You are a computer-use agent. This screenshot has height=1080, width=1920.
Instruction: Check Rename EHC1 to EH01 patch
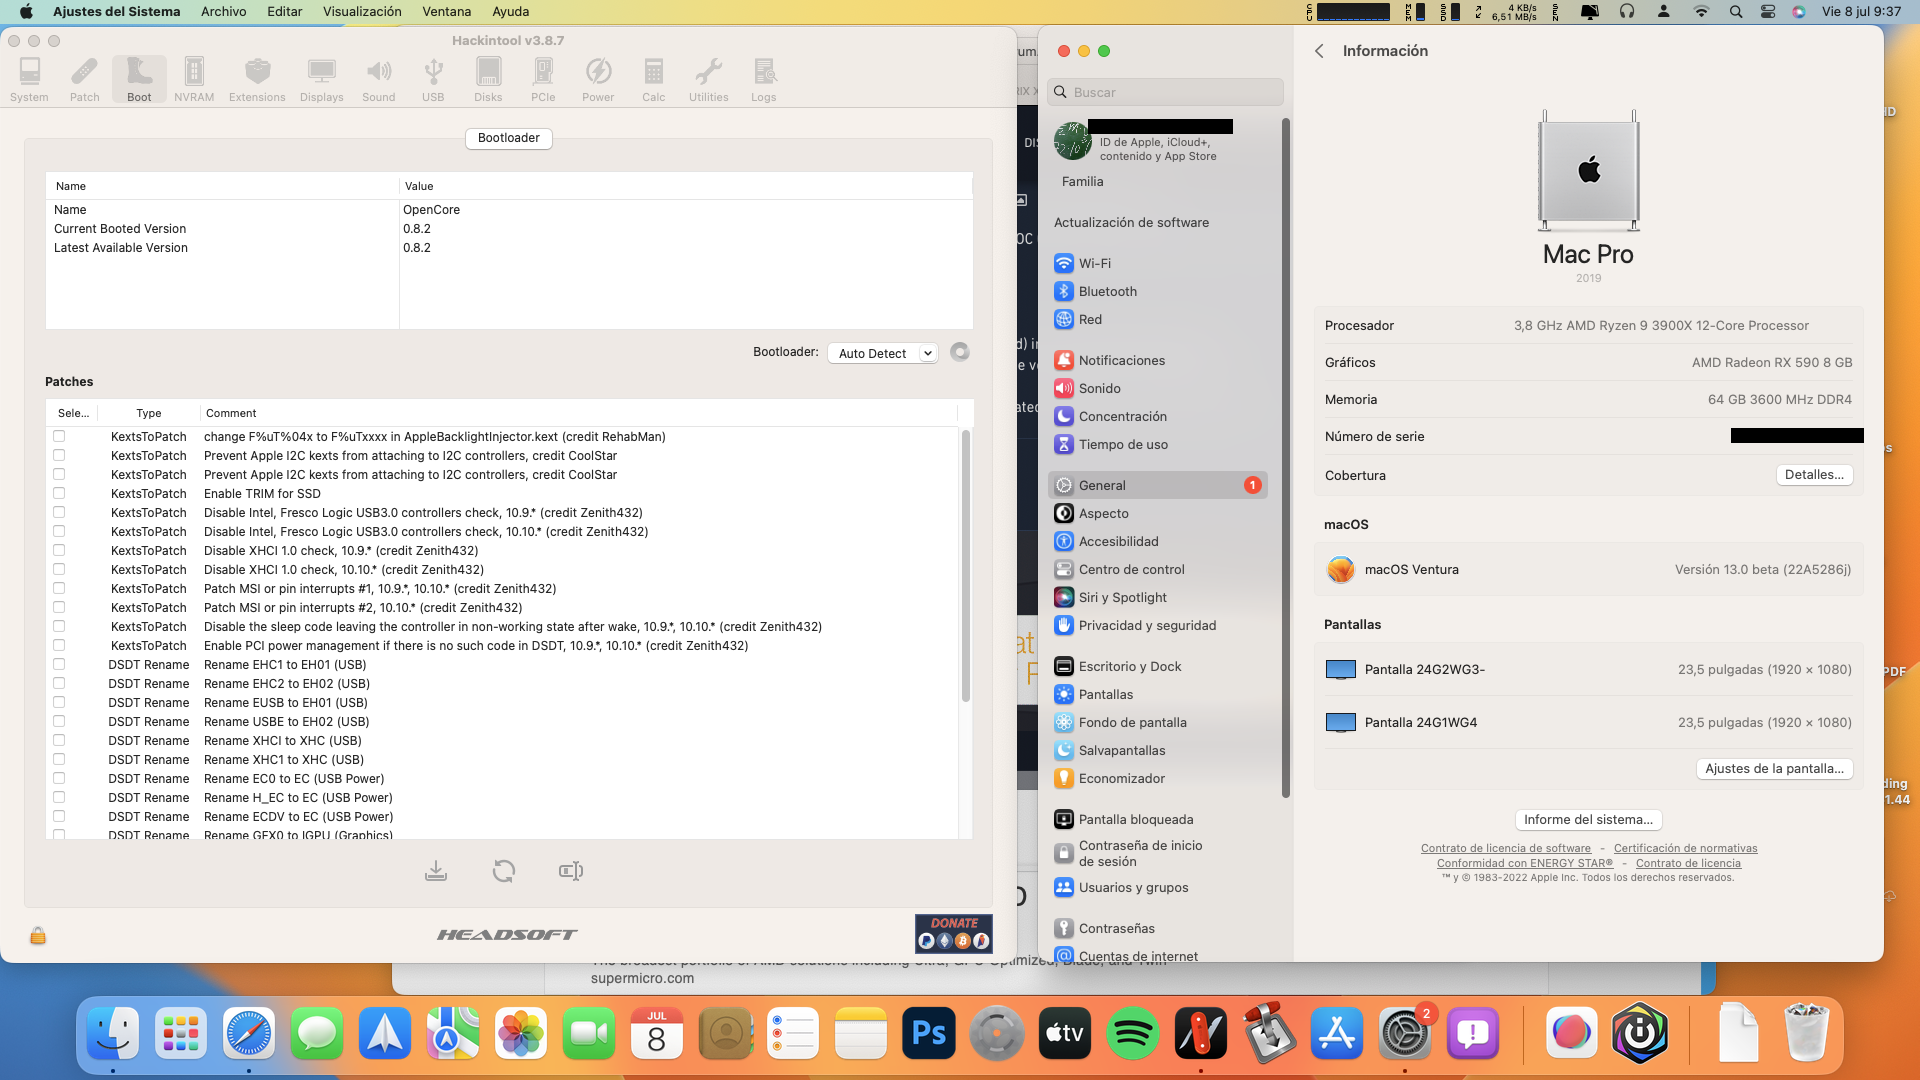[x=59, y=665]
